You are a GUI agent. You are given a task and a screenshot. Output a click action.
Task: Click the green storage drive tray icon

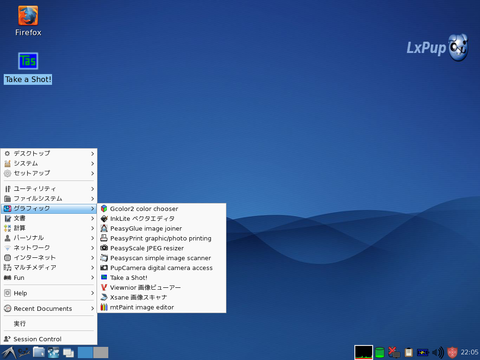click(379, 352)
